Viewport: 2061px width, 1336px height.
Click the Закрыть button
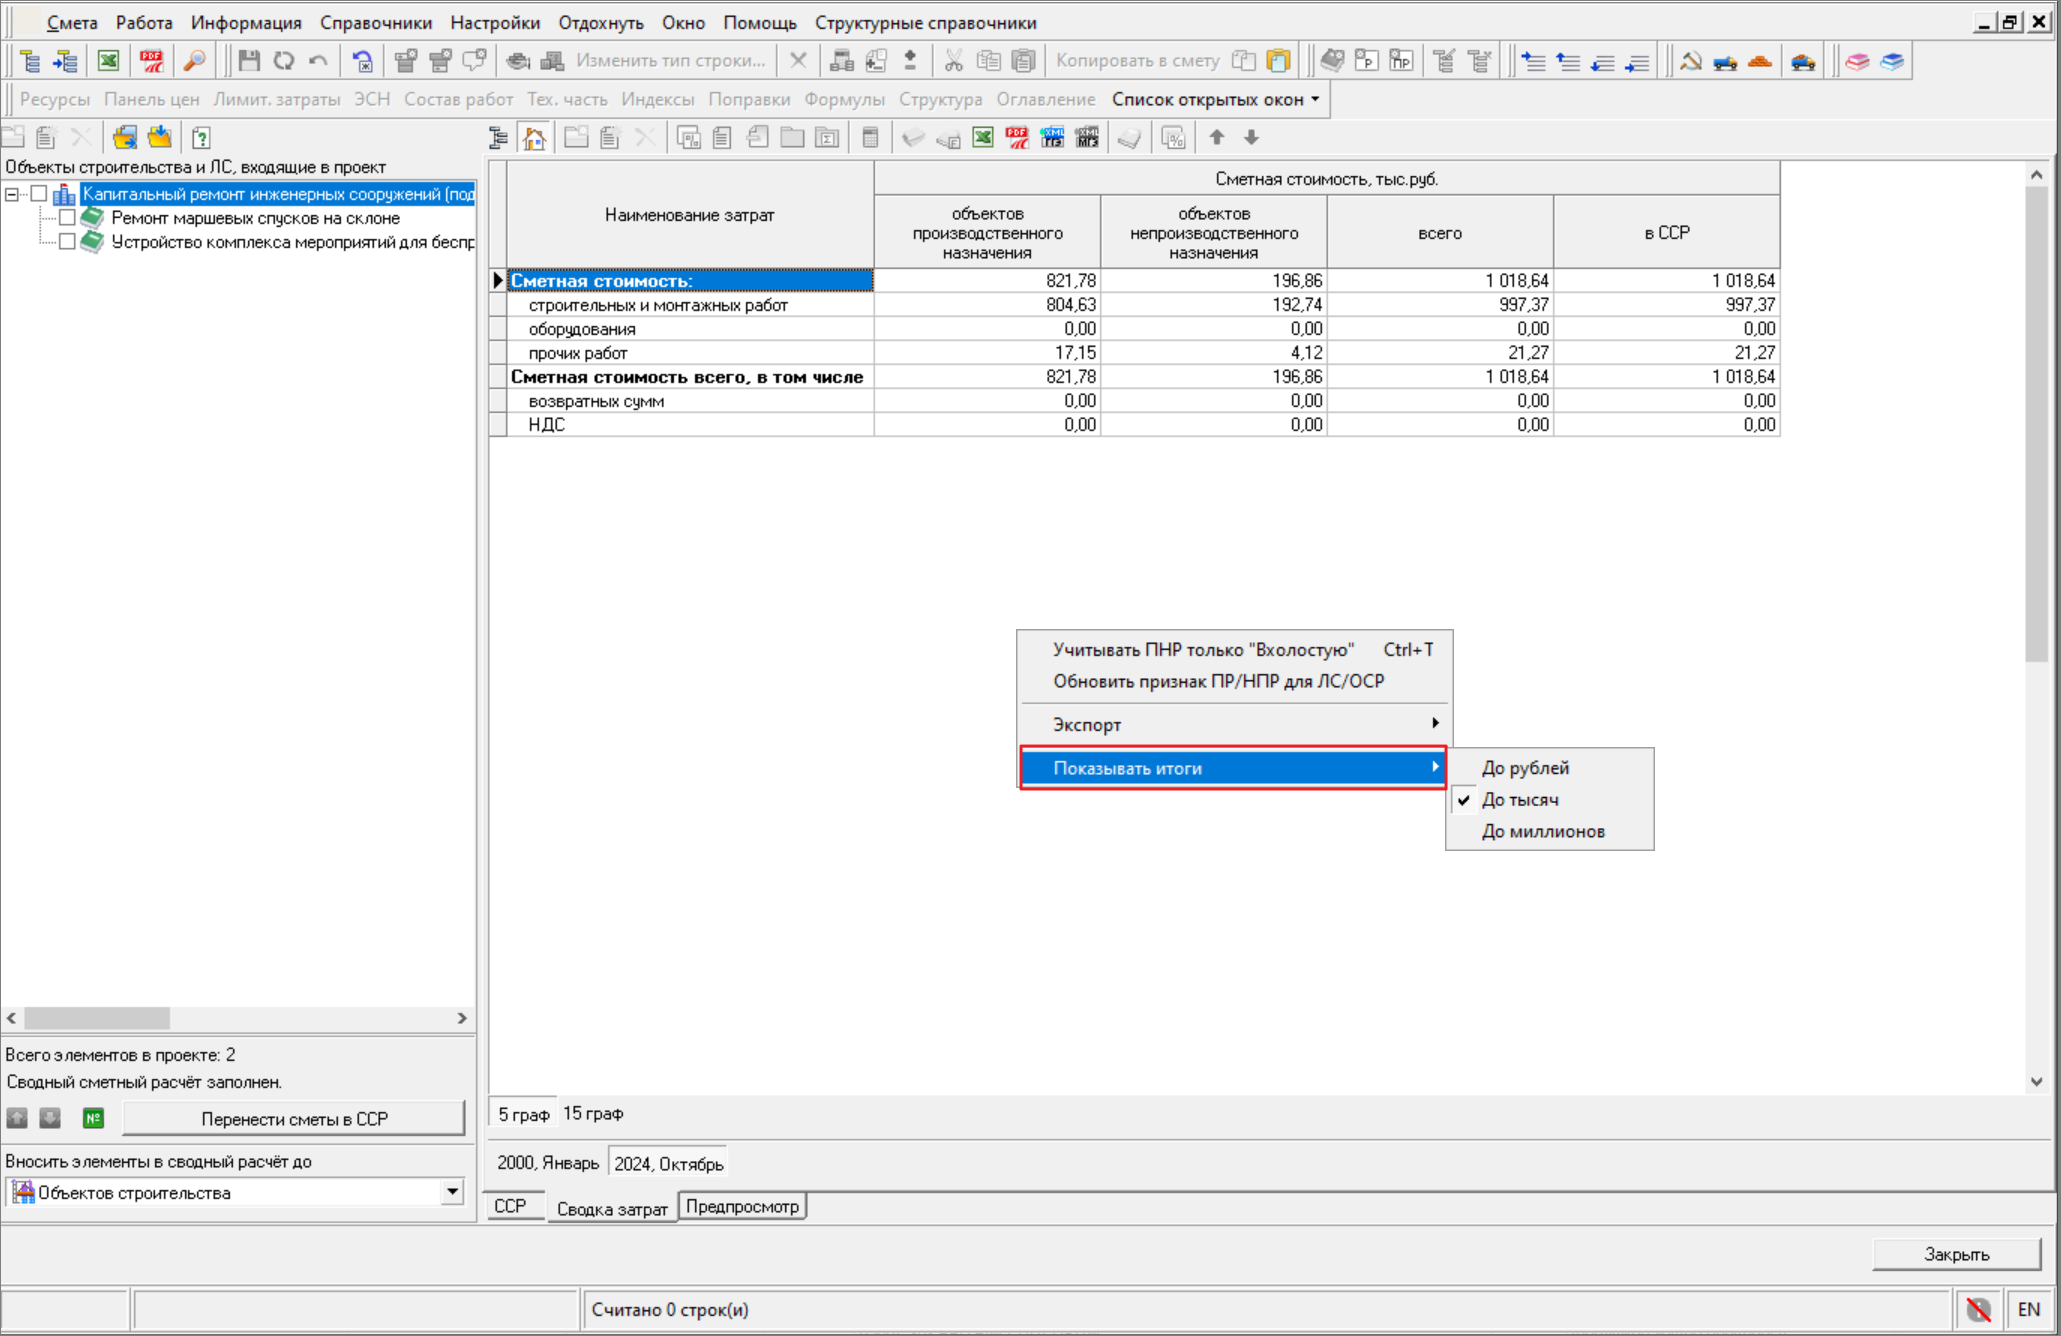[x=1955, y=1254]
